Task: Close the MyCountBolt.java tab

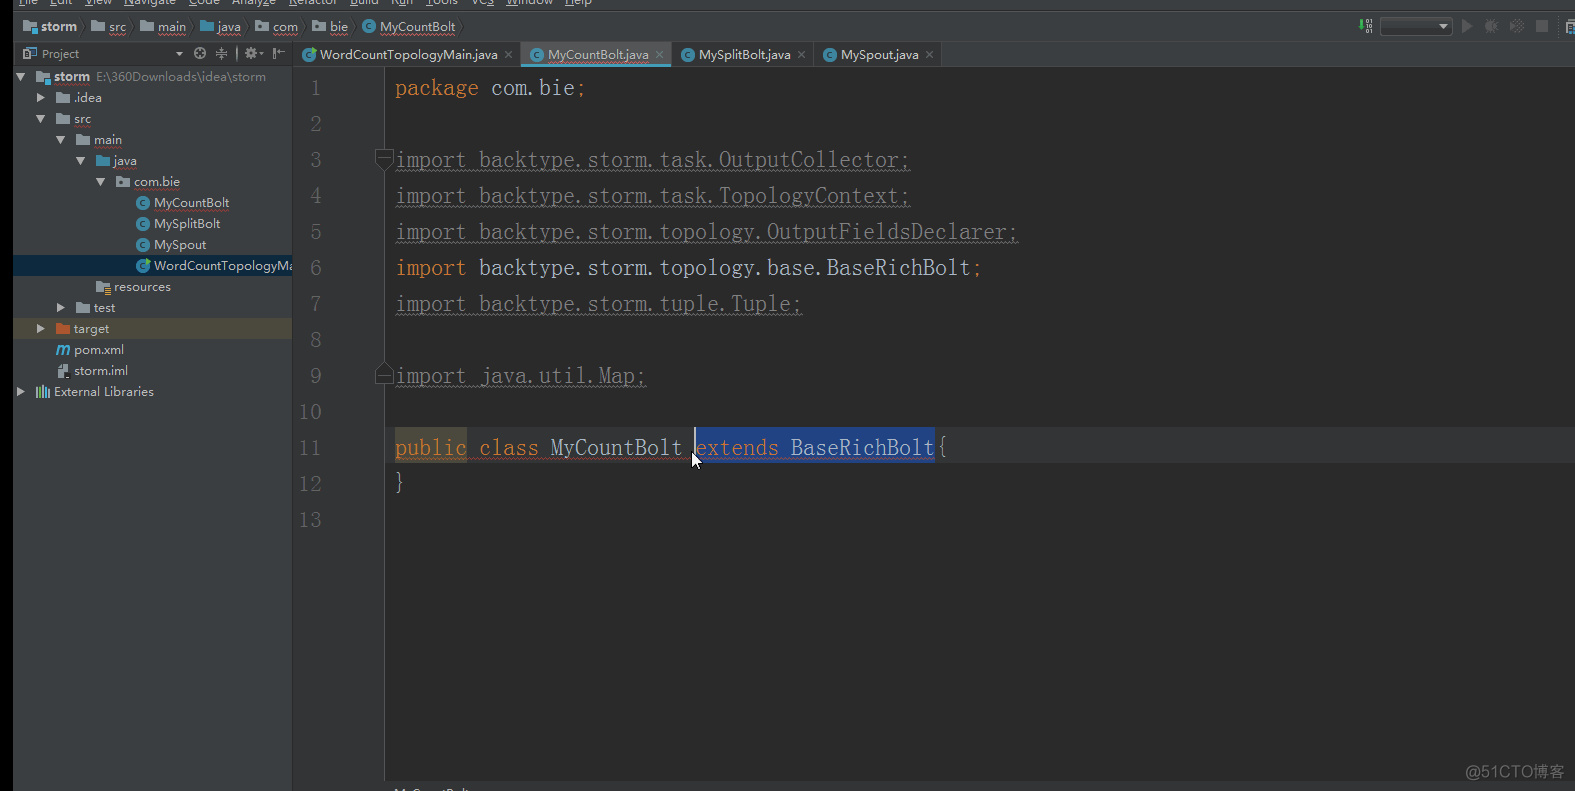Action: 660,55
